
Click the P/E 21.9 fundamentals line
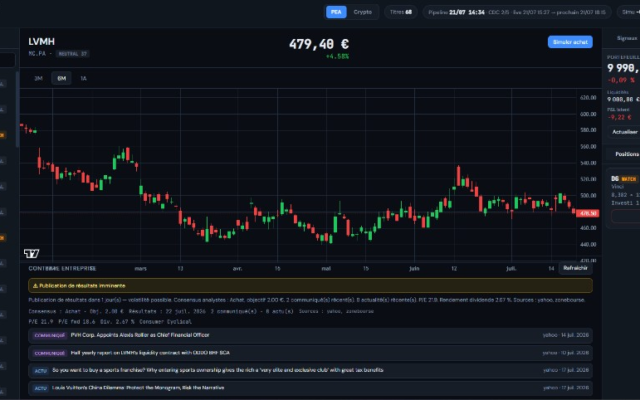click(x=110, y=322)
